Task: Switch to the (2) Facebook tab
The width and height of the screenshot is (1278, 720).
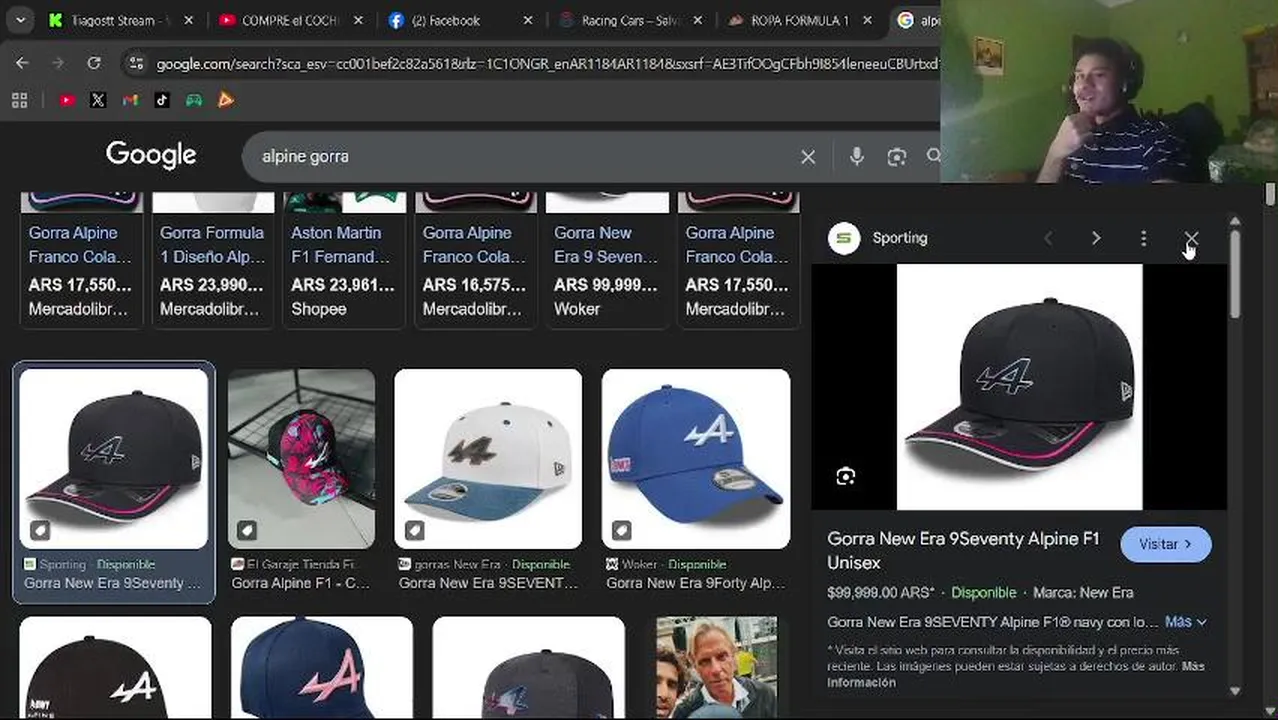Action: [447, 20]
